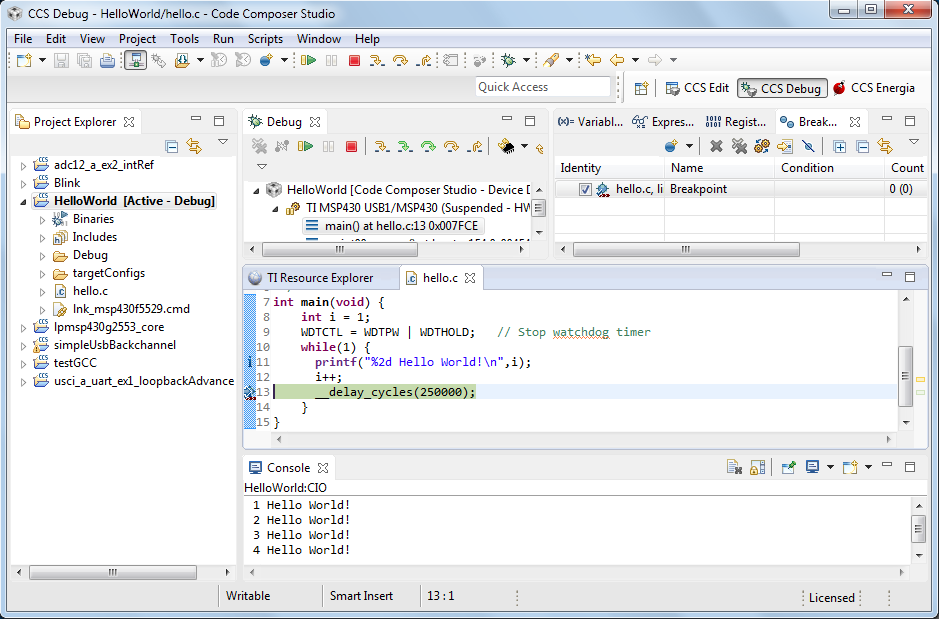Viewport: 939px width, 619px height.
Task: Uncheck the hello.c breakpoint checkbox
Action: [x=585, y=189]
